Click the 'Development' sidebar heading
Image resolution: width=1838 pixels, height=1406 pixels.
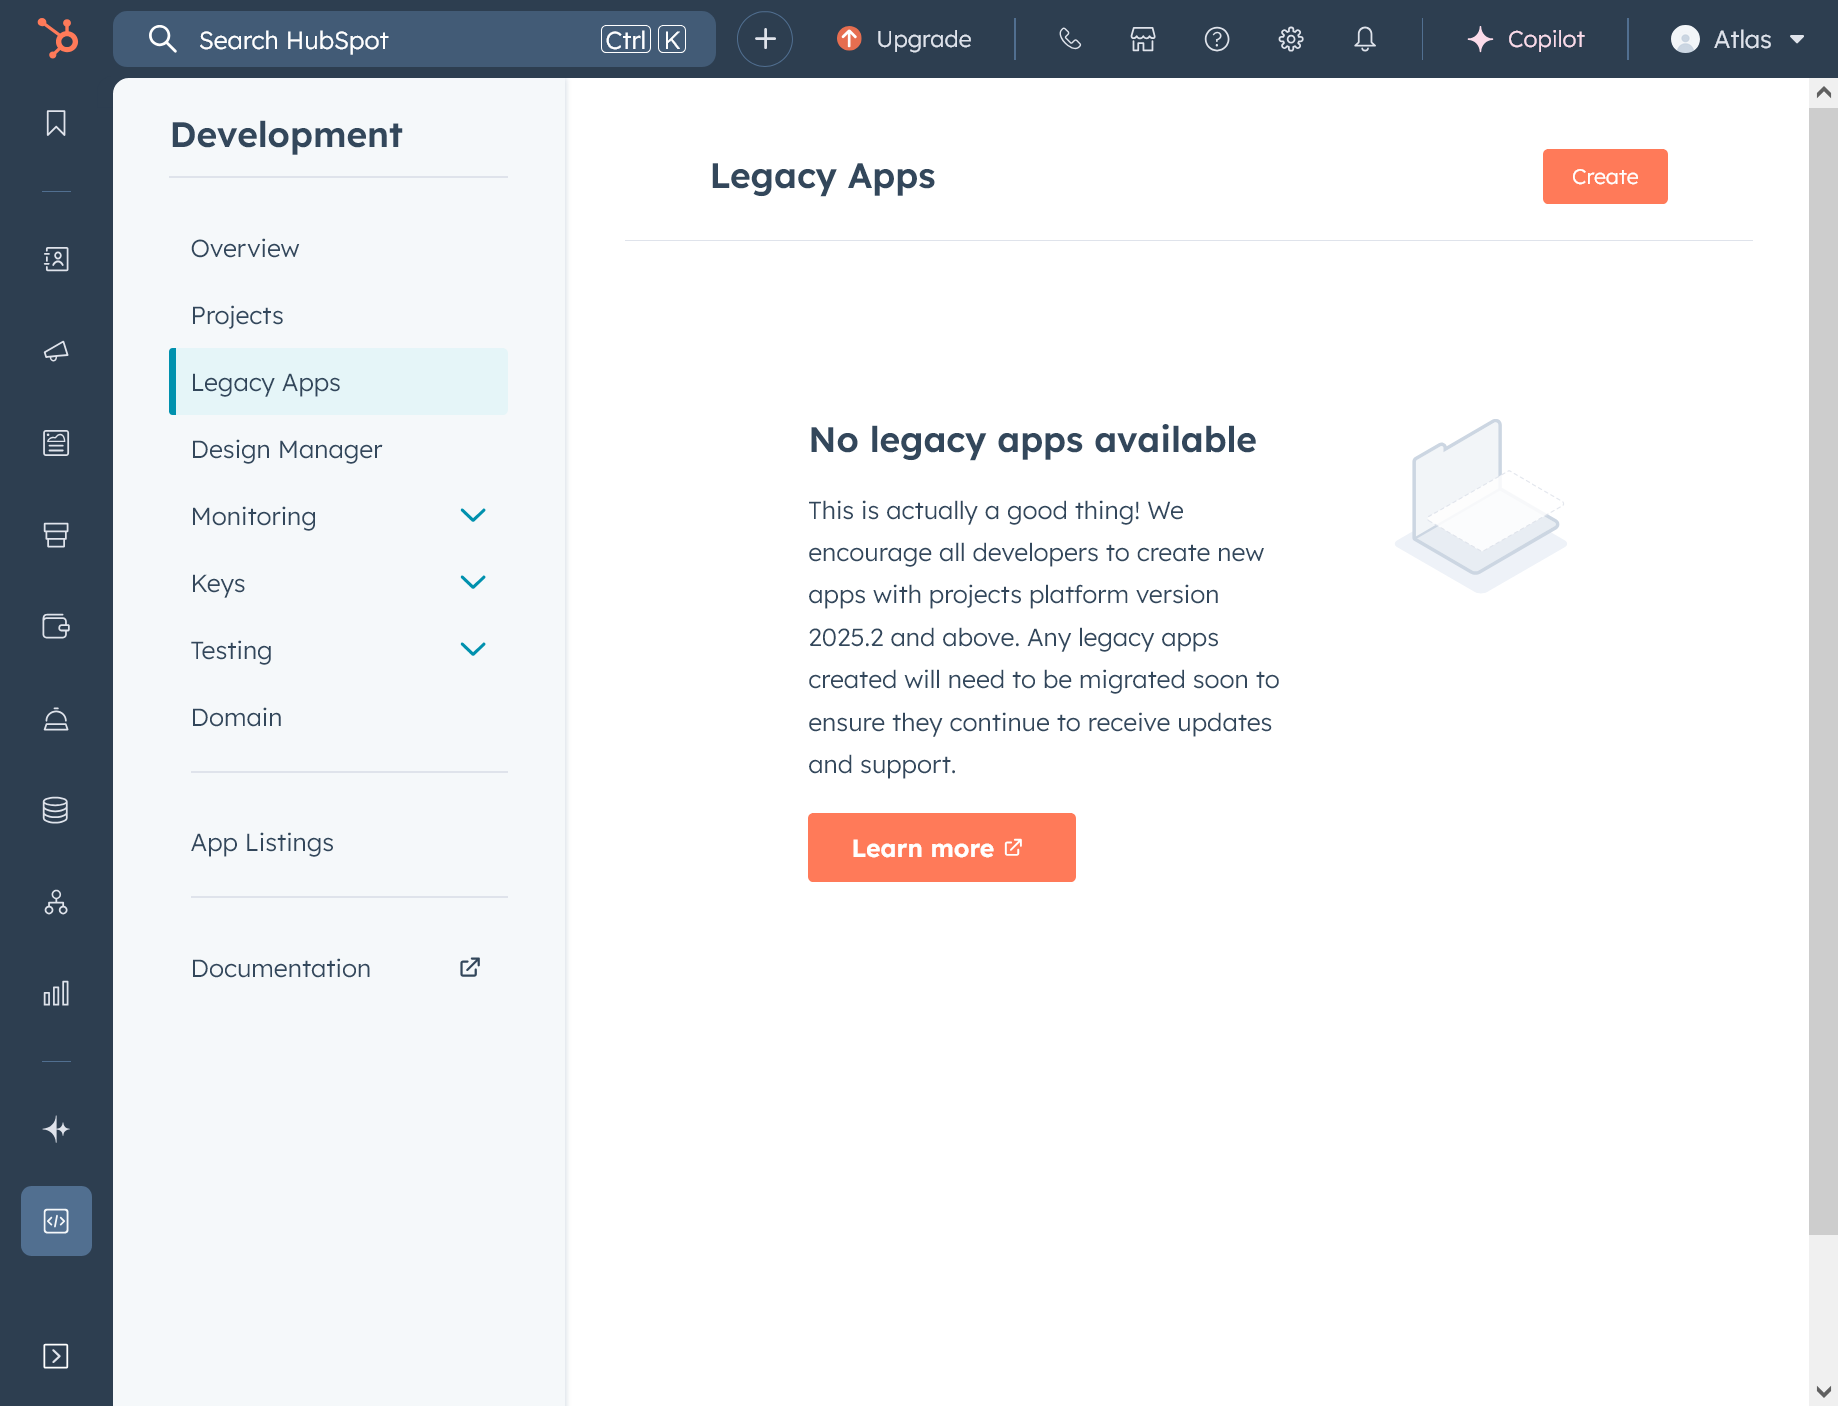tap(286, 134)
